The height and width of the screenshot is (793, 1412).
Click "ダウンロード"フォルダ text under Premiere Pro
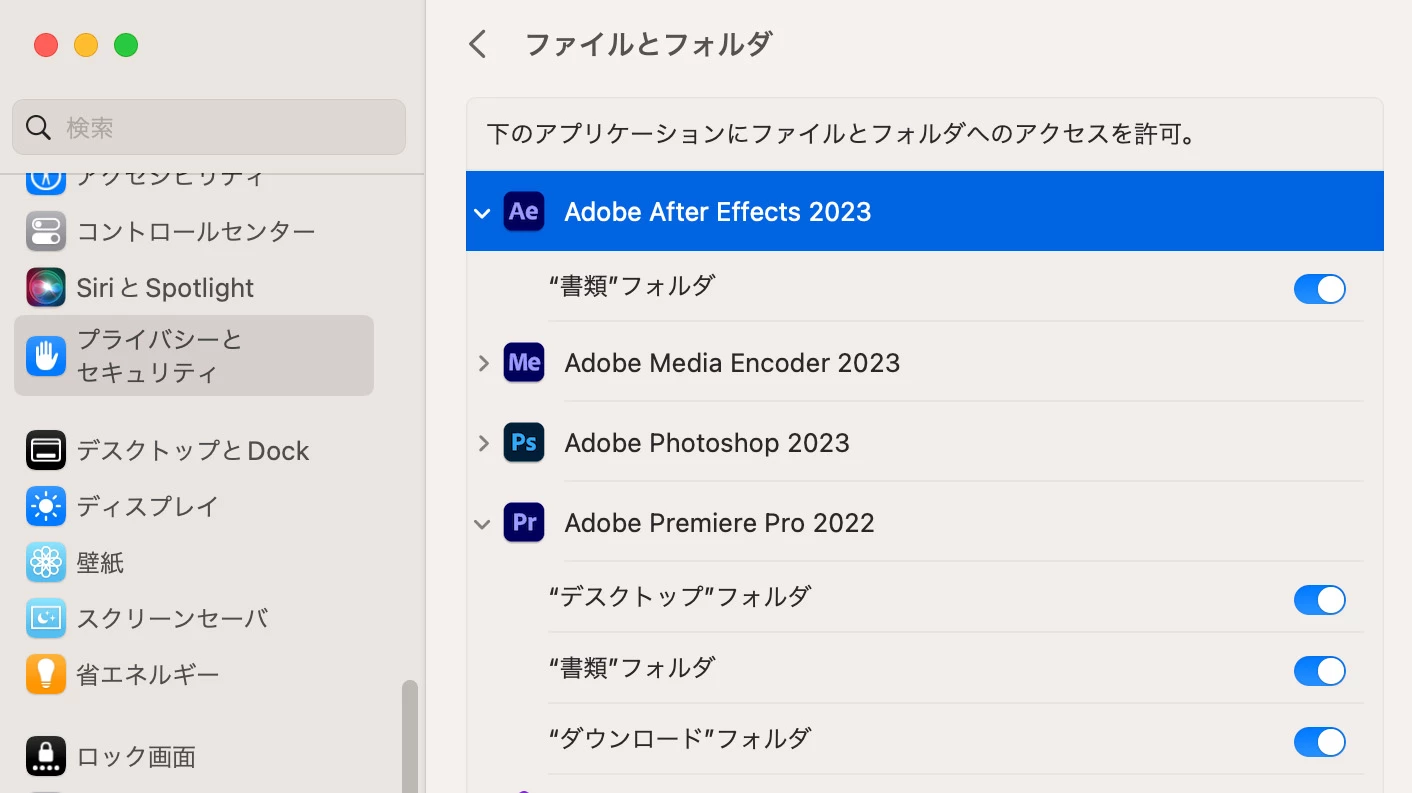[680, 739]
